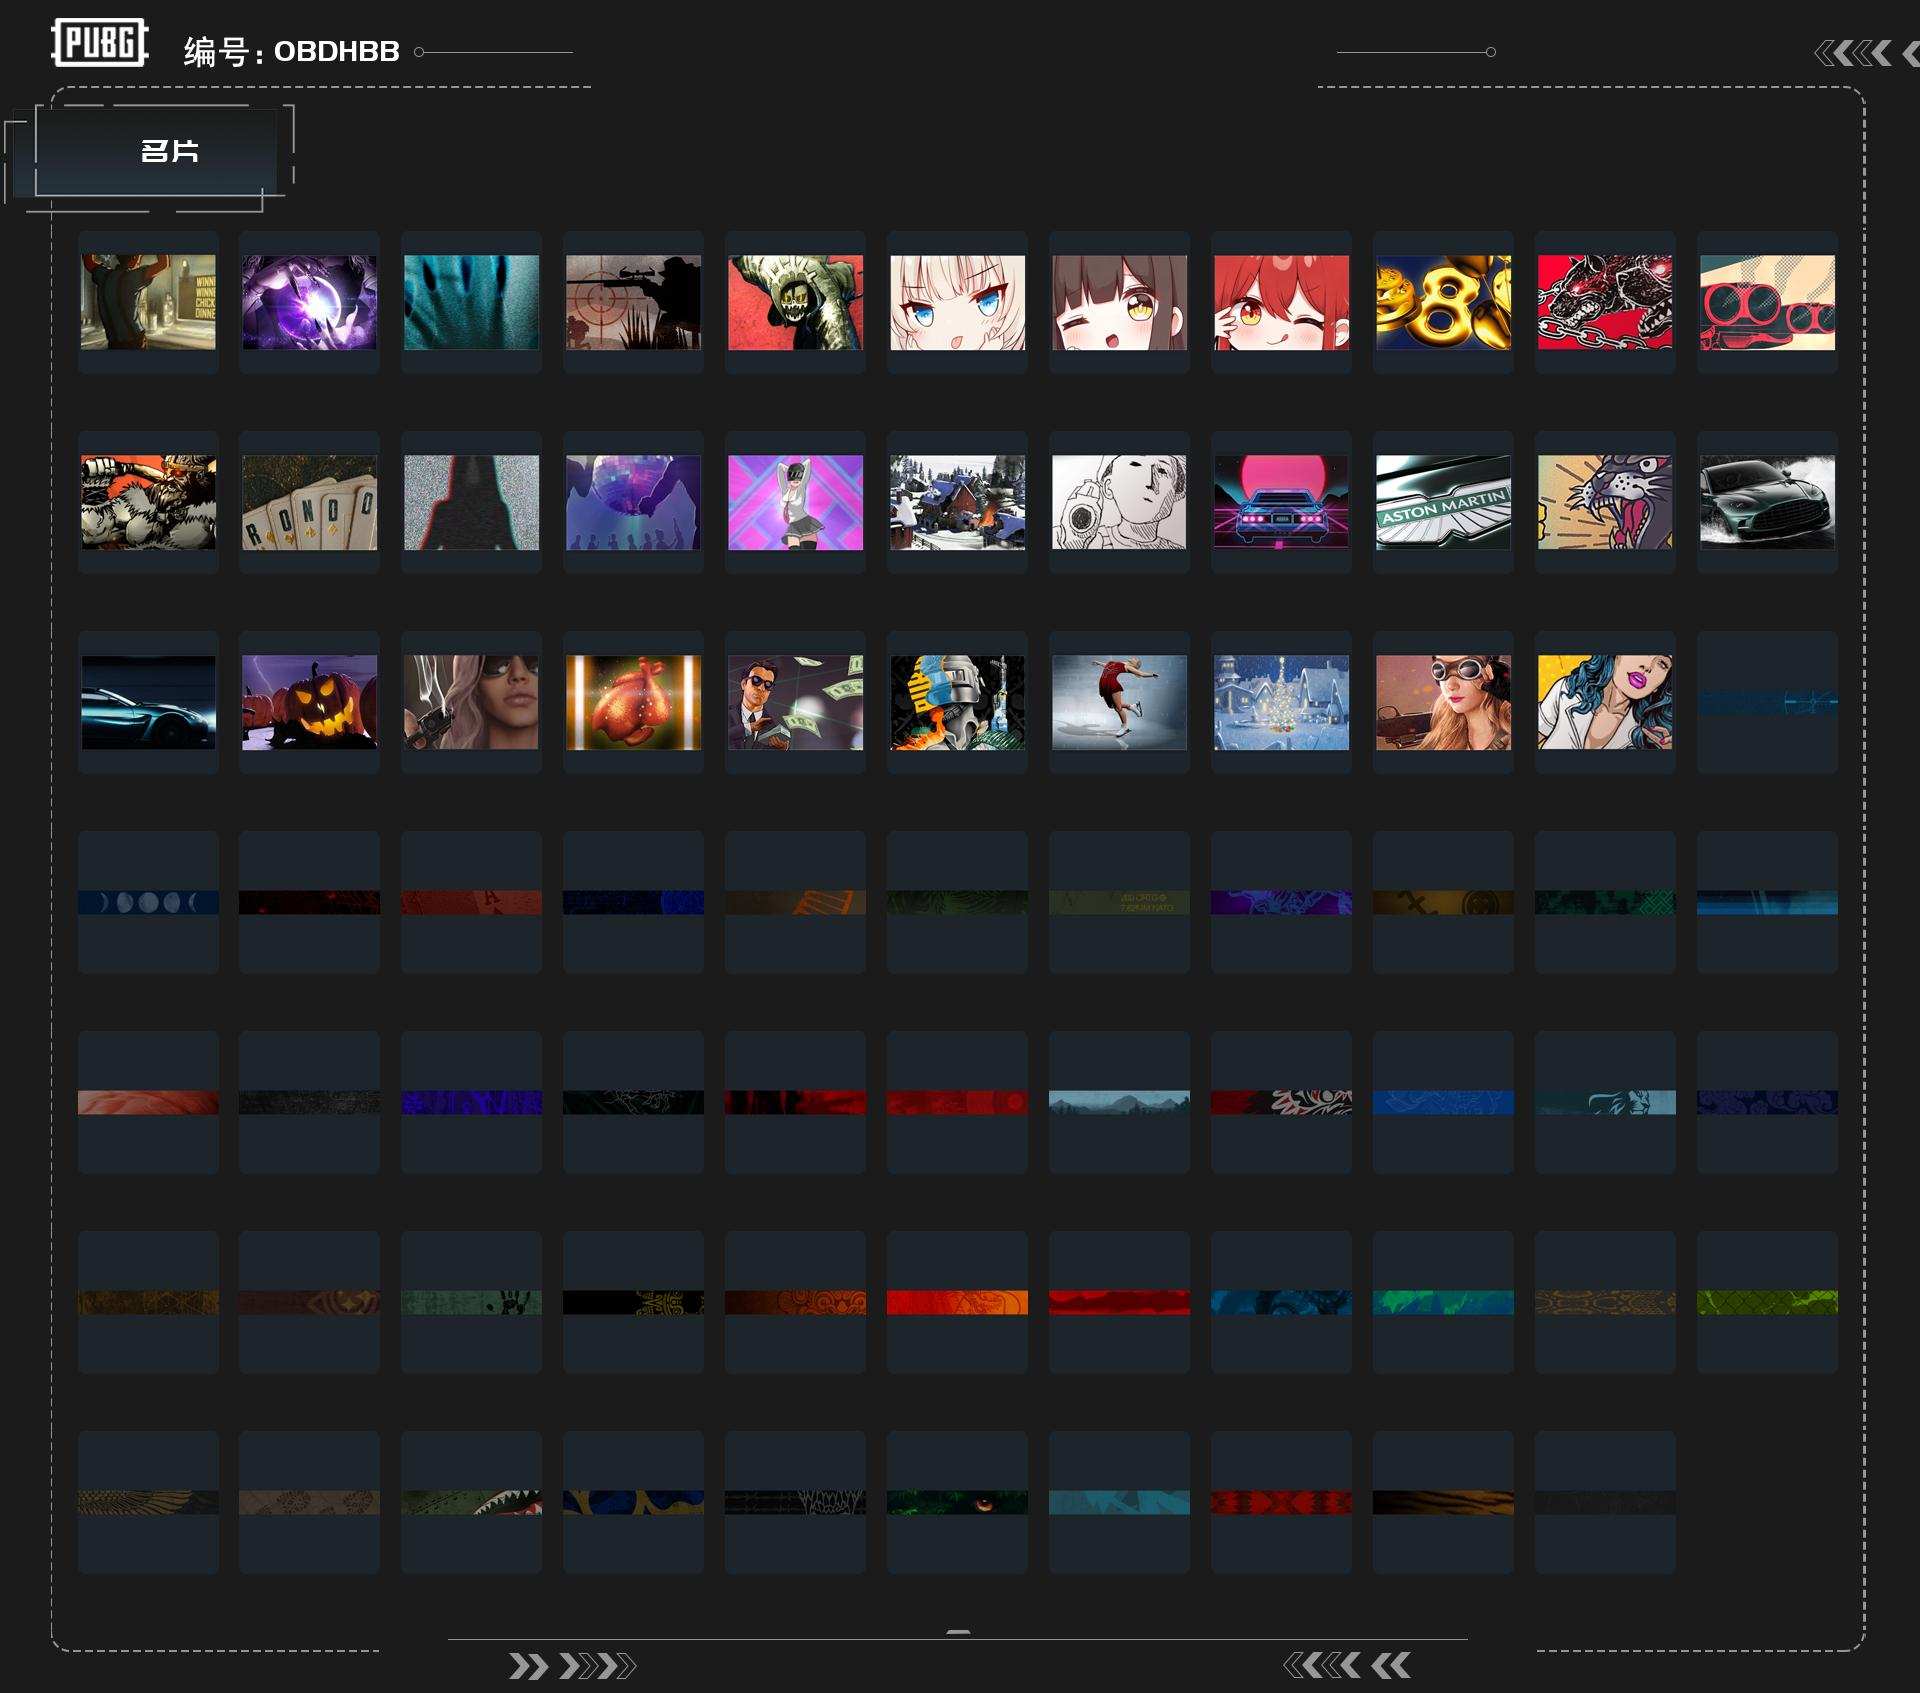
Task: Select the 名片 tab
Action: pyautogui.click(x=168, y=151)
